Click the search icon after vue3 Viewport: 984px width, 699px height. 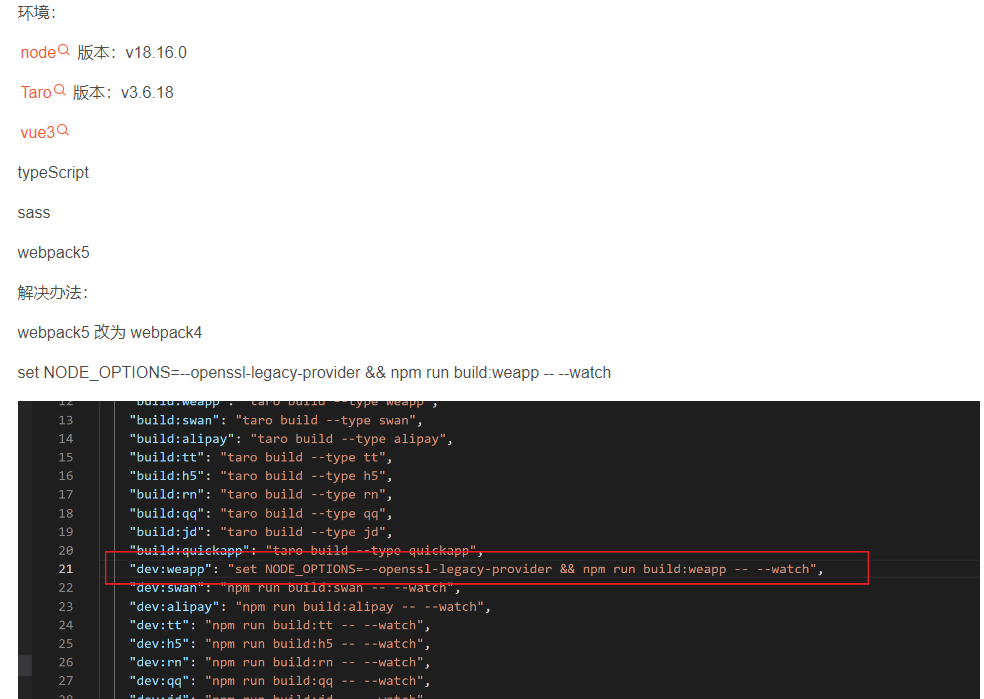(63, 131)
